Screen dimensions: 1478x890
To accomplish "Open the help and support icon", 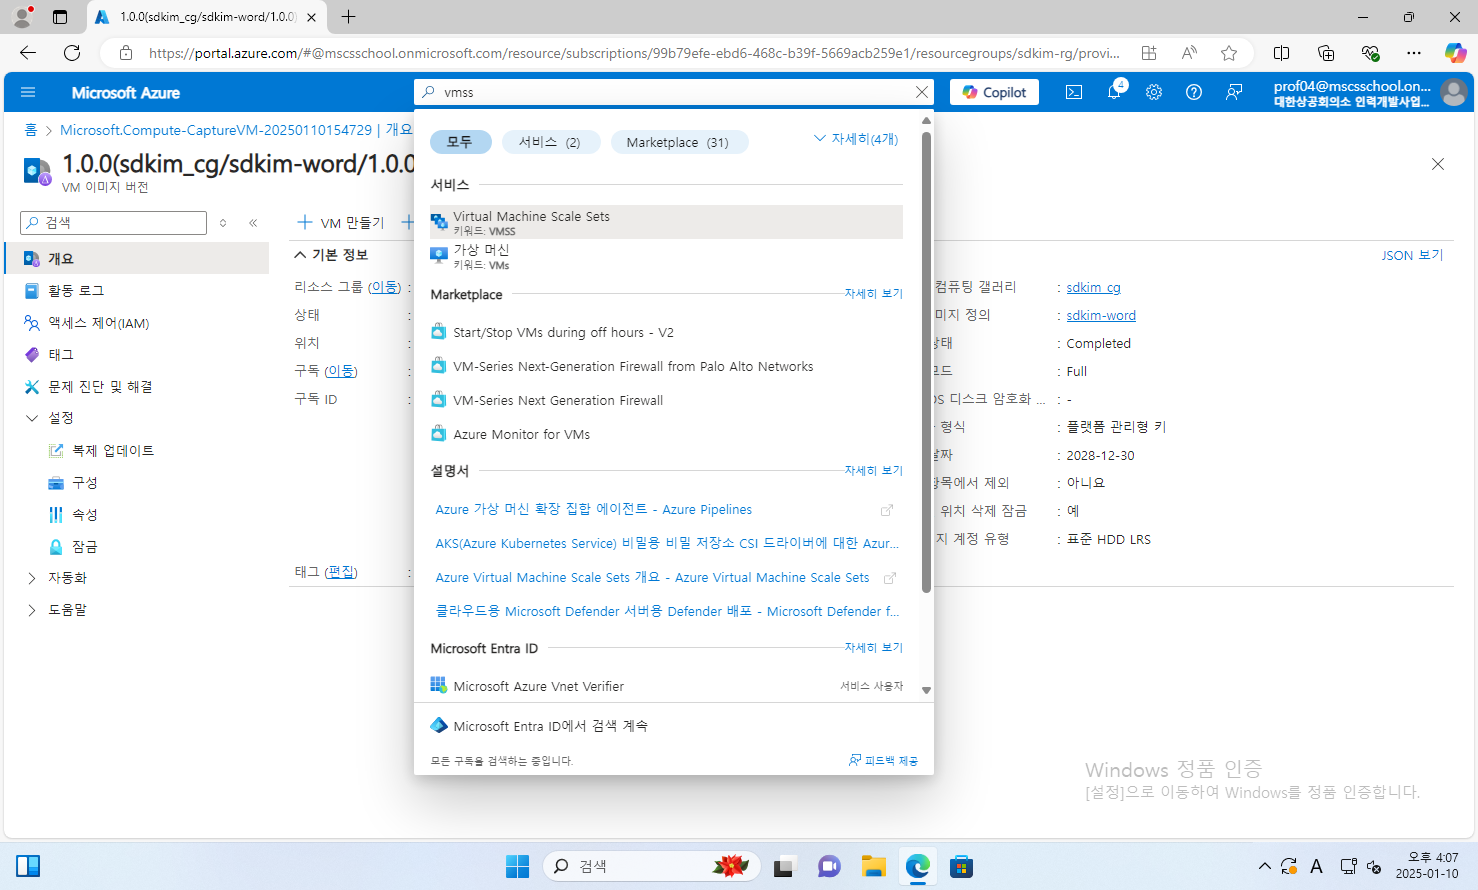I will 1194,92.
